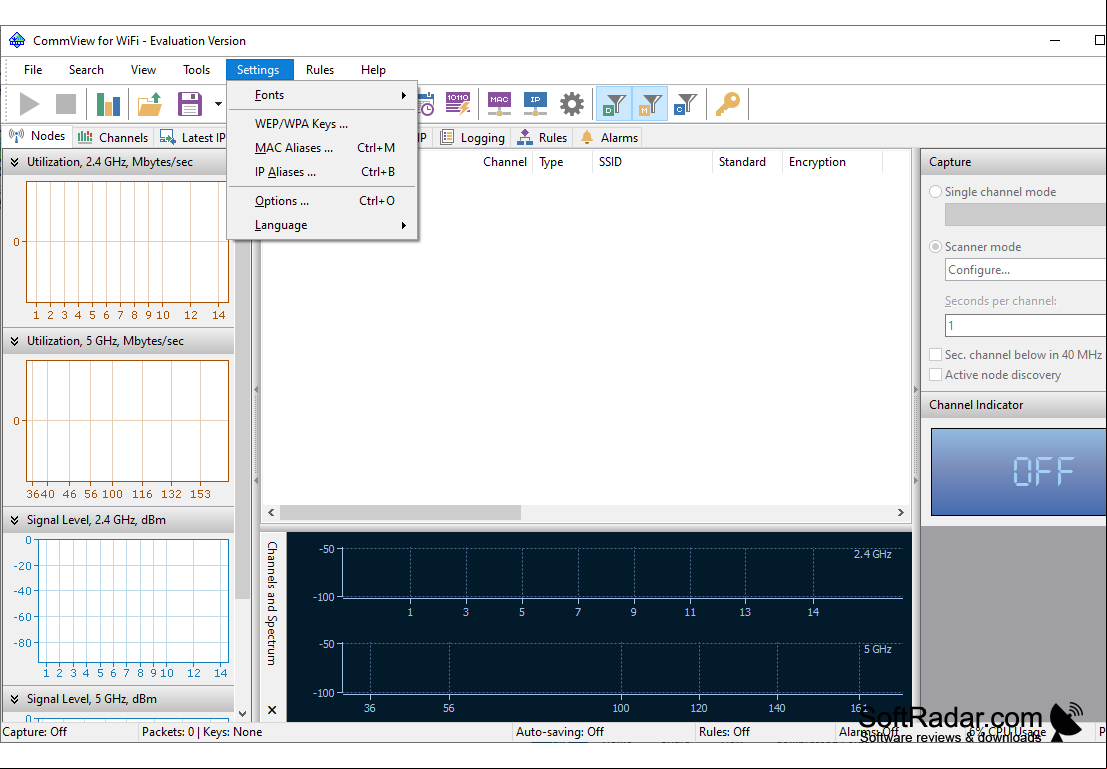The height and width of the screenshot is (769, 1107).
Task: Choose MAC Aliases from Settings menu
Action: 323,148
